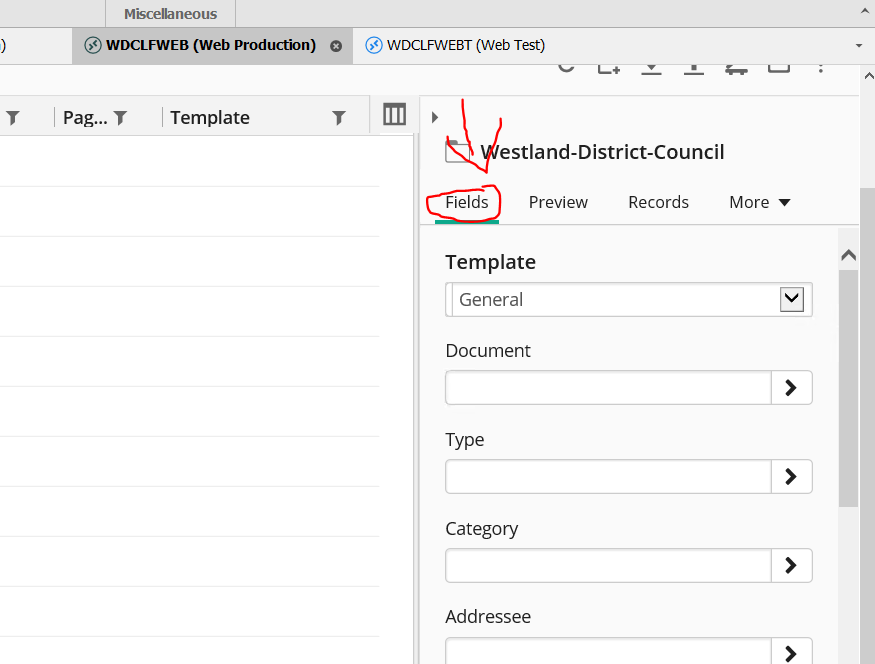Open the Addressee field arrow button
Viewport: 875px width, 664px height.
[791, 652]
